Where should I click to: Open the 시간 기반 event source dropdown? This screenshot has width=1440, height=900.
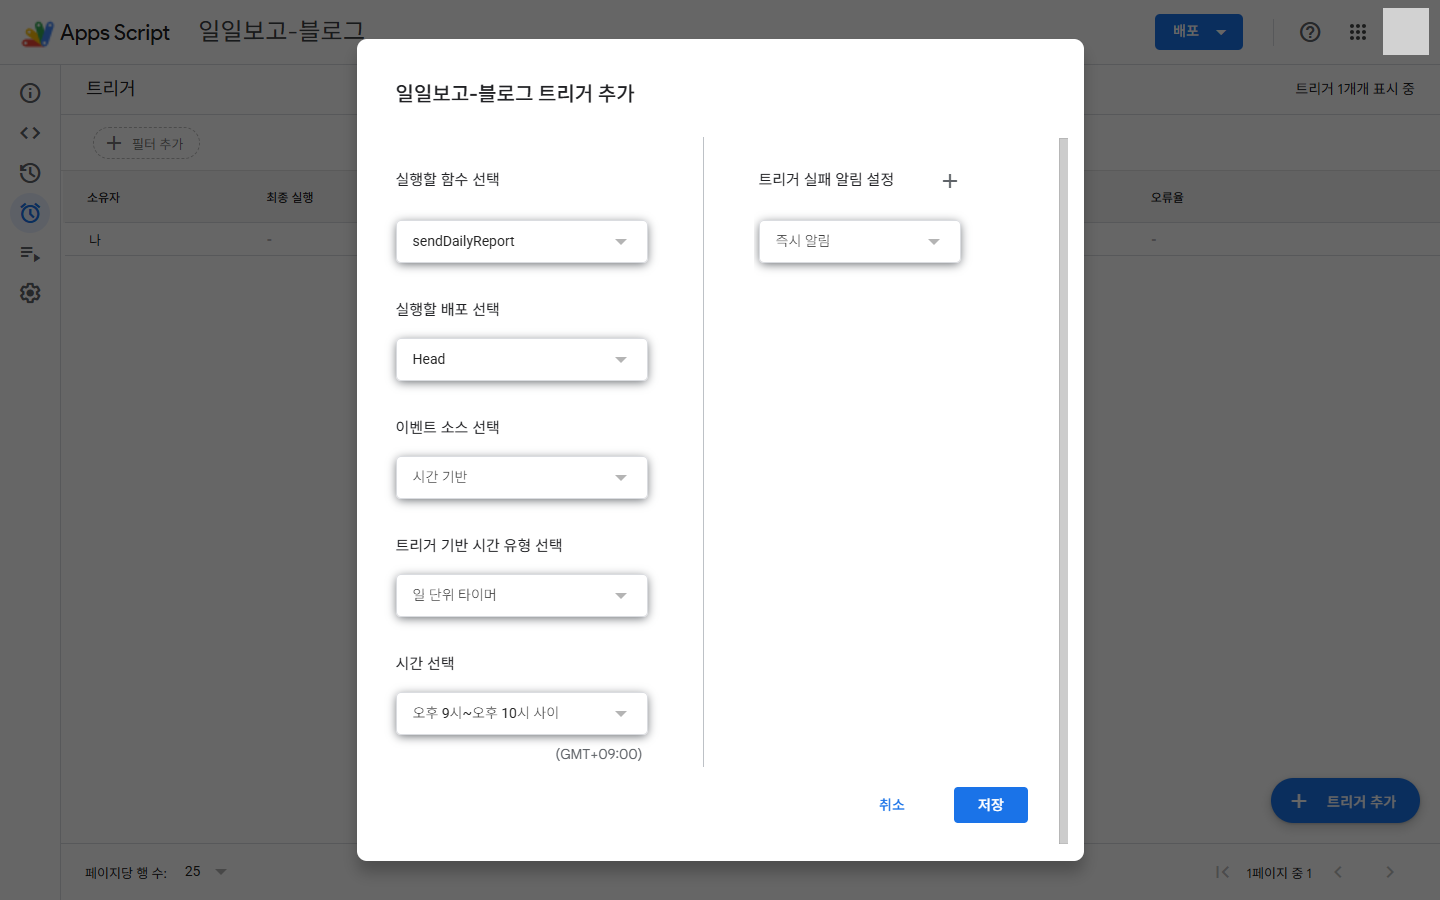point(522,478)
